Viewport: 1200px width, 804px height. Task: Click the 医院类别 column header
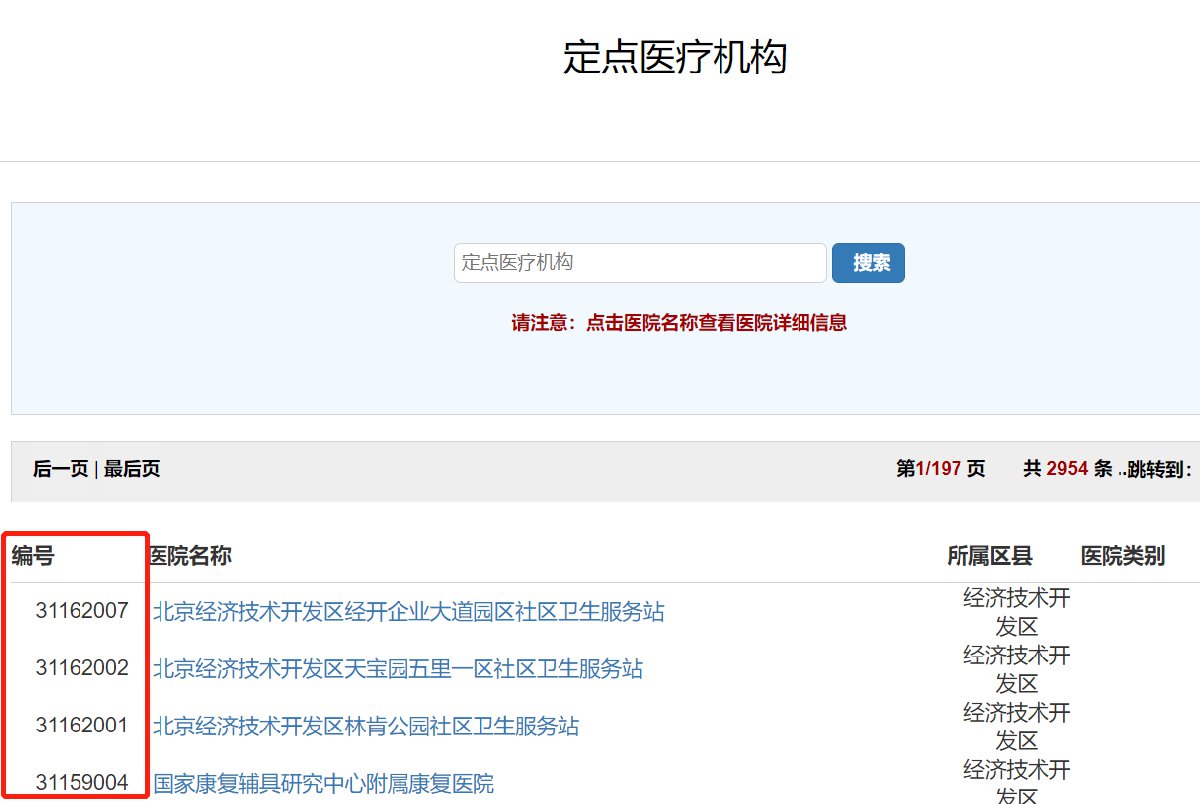1122,556
